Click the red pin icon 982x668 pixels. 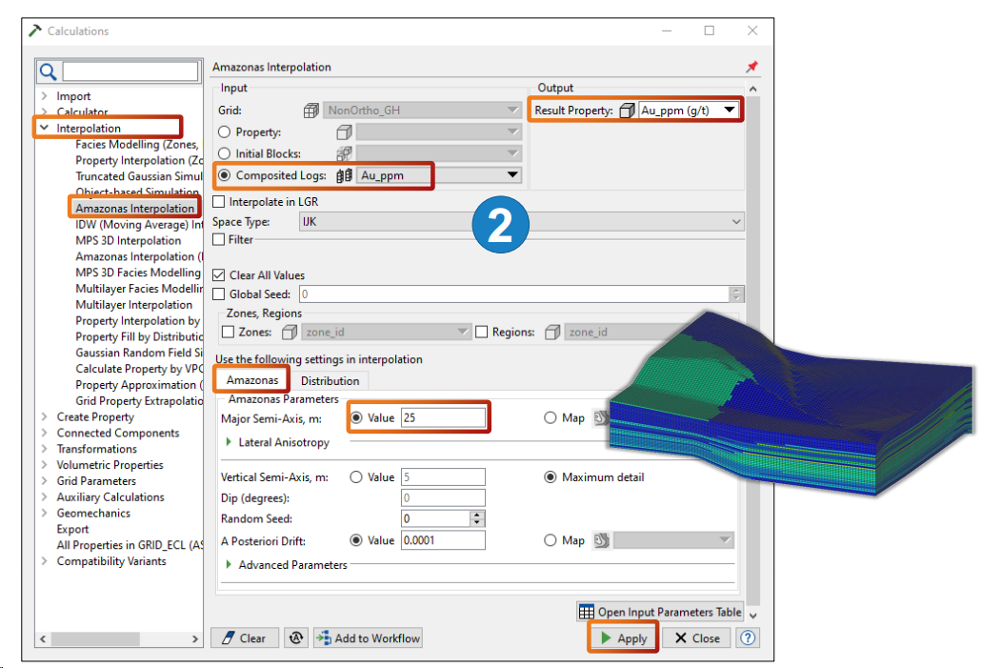pos(752,66)
